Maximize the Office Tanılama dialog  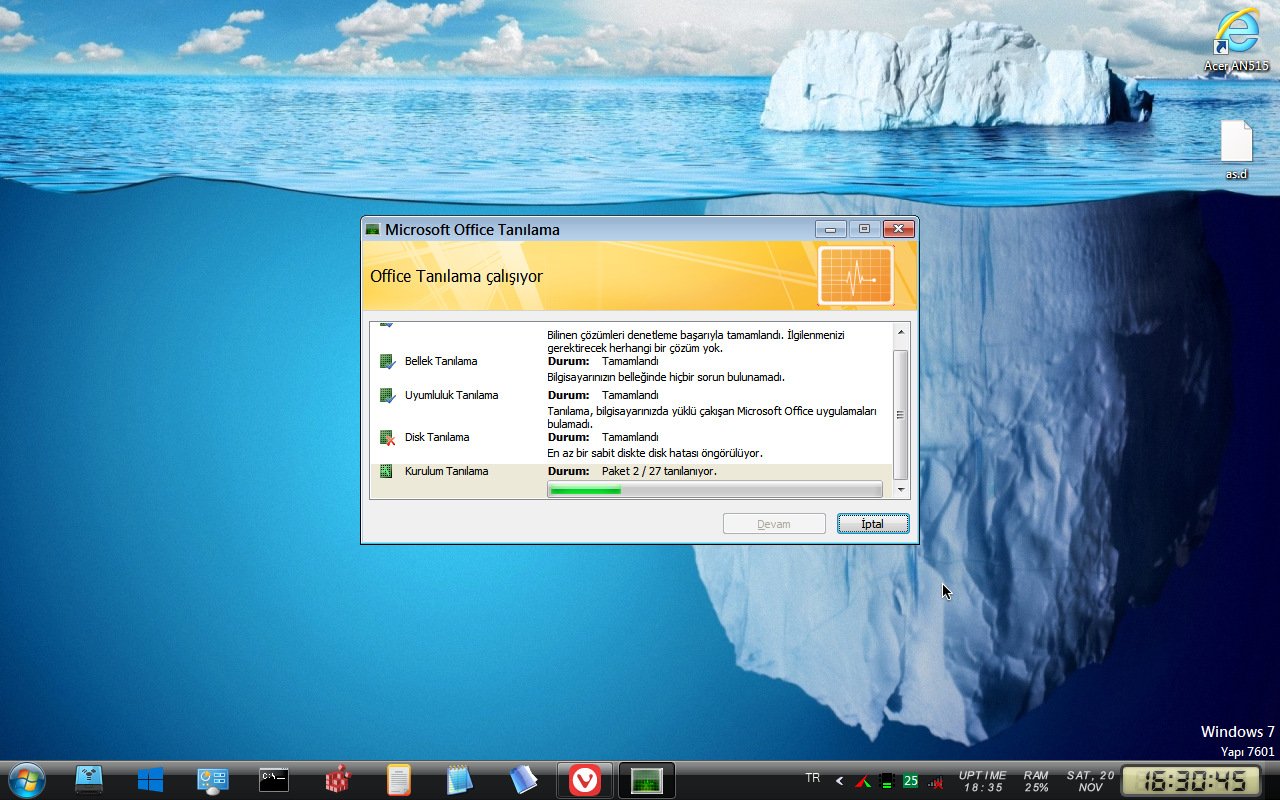[x=864, y=229]
